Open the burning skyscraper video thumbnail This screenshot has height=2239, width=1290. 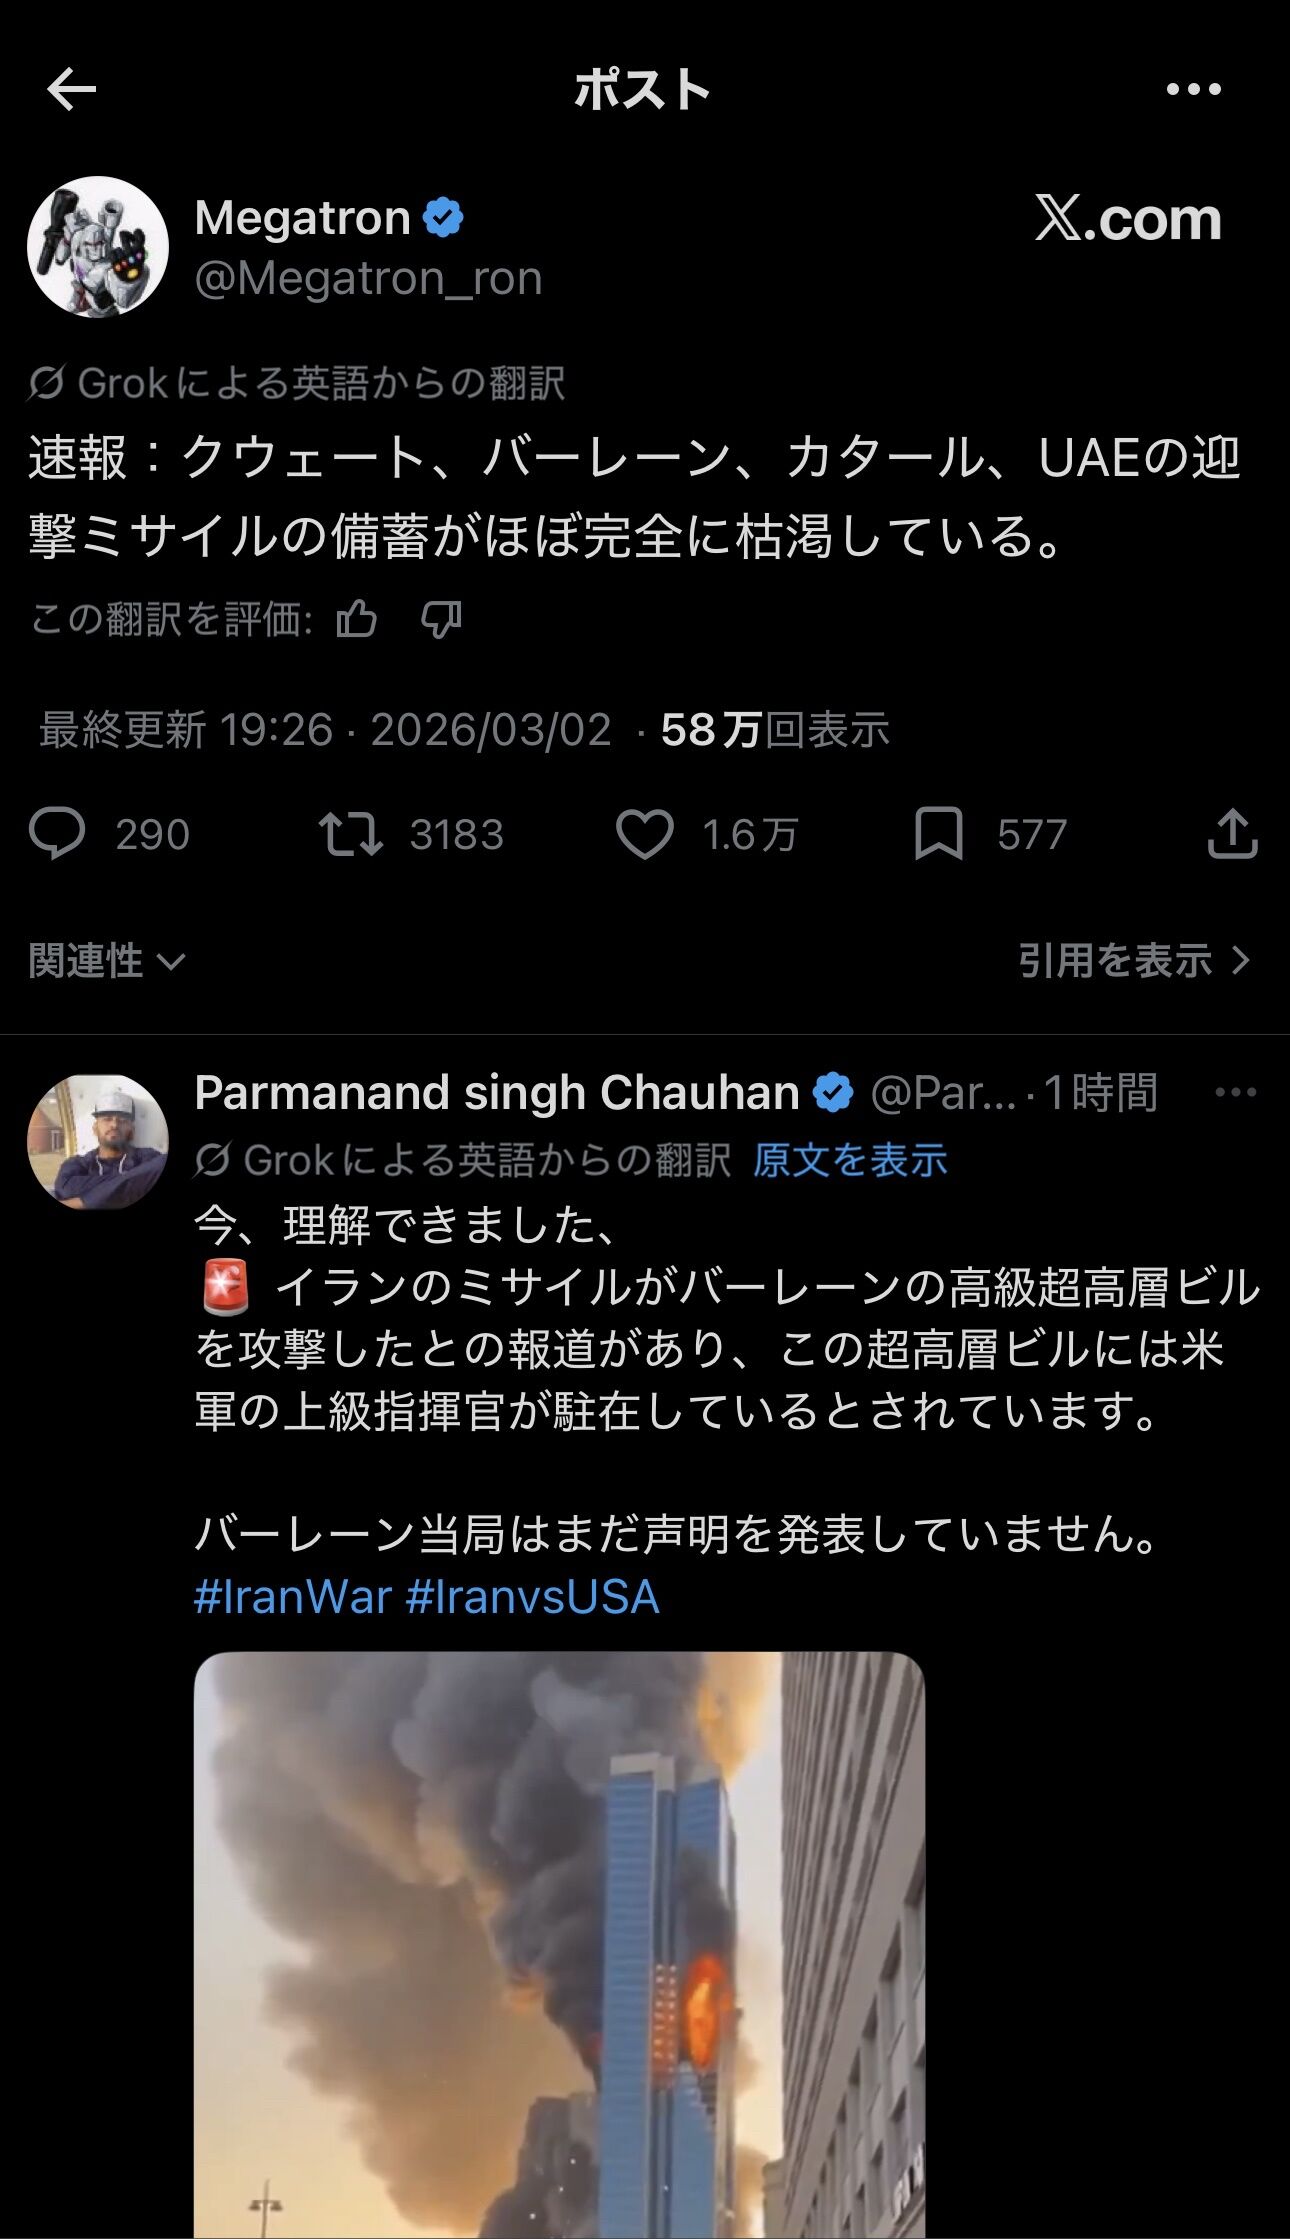[x=559, y=1945]
